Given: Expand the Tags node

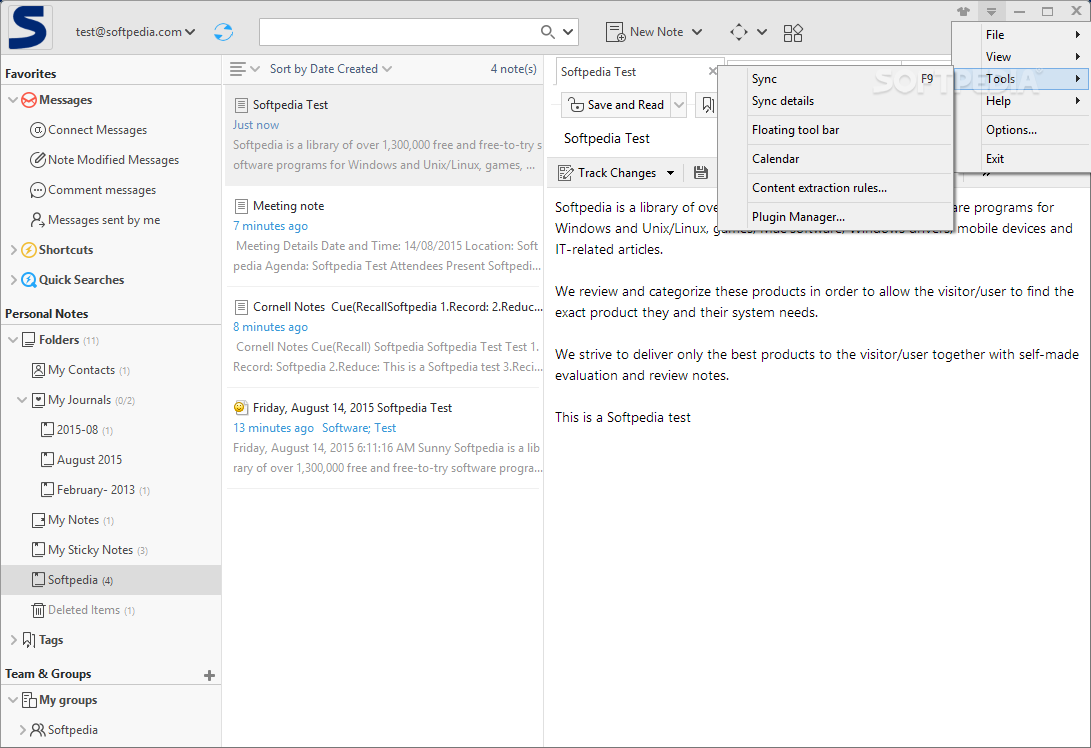Looking at the screenshot, I should pyautogui.click(x=13, y=640).
